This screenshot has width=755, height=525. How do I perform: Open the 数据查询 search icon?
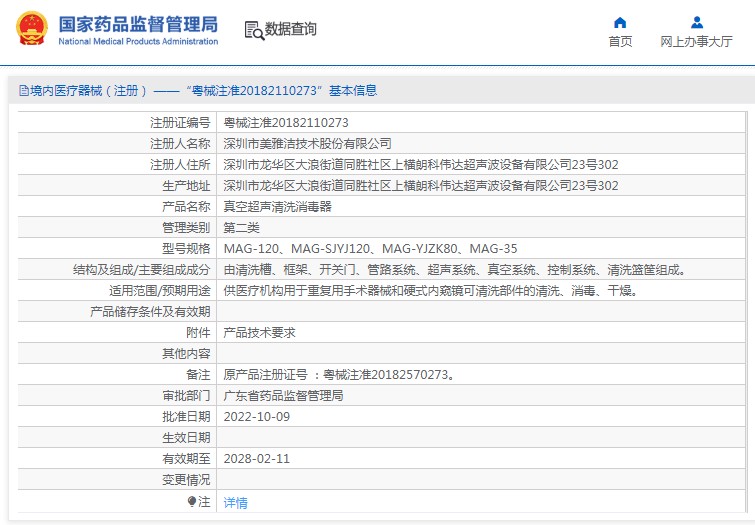coord(254,30)
